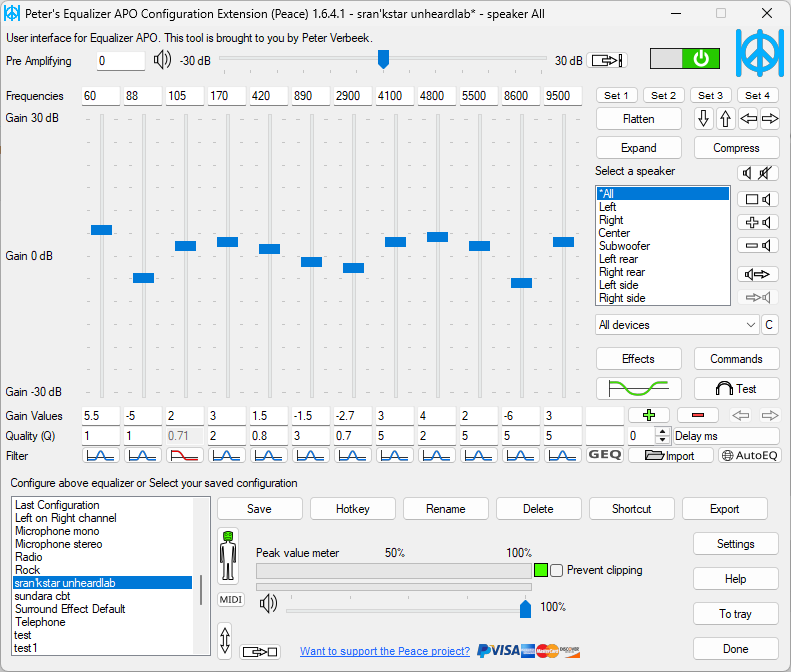Click the 2900 frequency input field
This screenshot has width=791, height=672.
coord(353,96)
